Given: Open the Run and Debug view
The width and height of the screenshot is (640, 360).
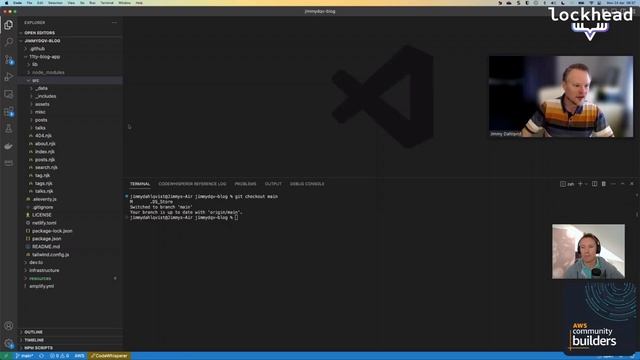Looking at the screenshot, I should (x=9, y=77).
